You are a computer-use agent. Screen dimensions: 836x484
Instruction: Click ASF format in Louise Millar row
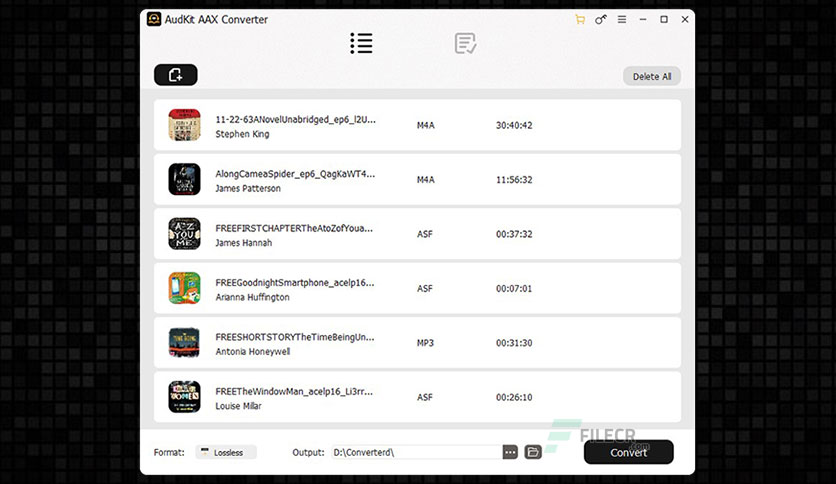point(424,397)
